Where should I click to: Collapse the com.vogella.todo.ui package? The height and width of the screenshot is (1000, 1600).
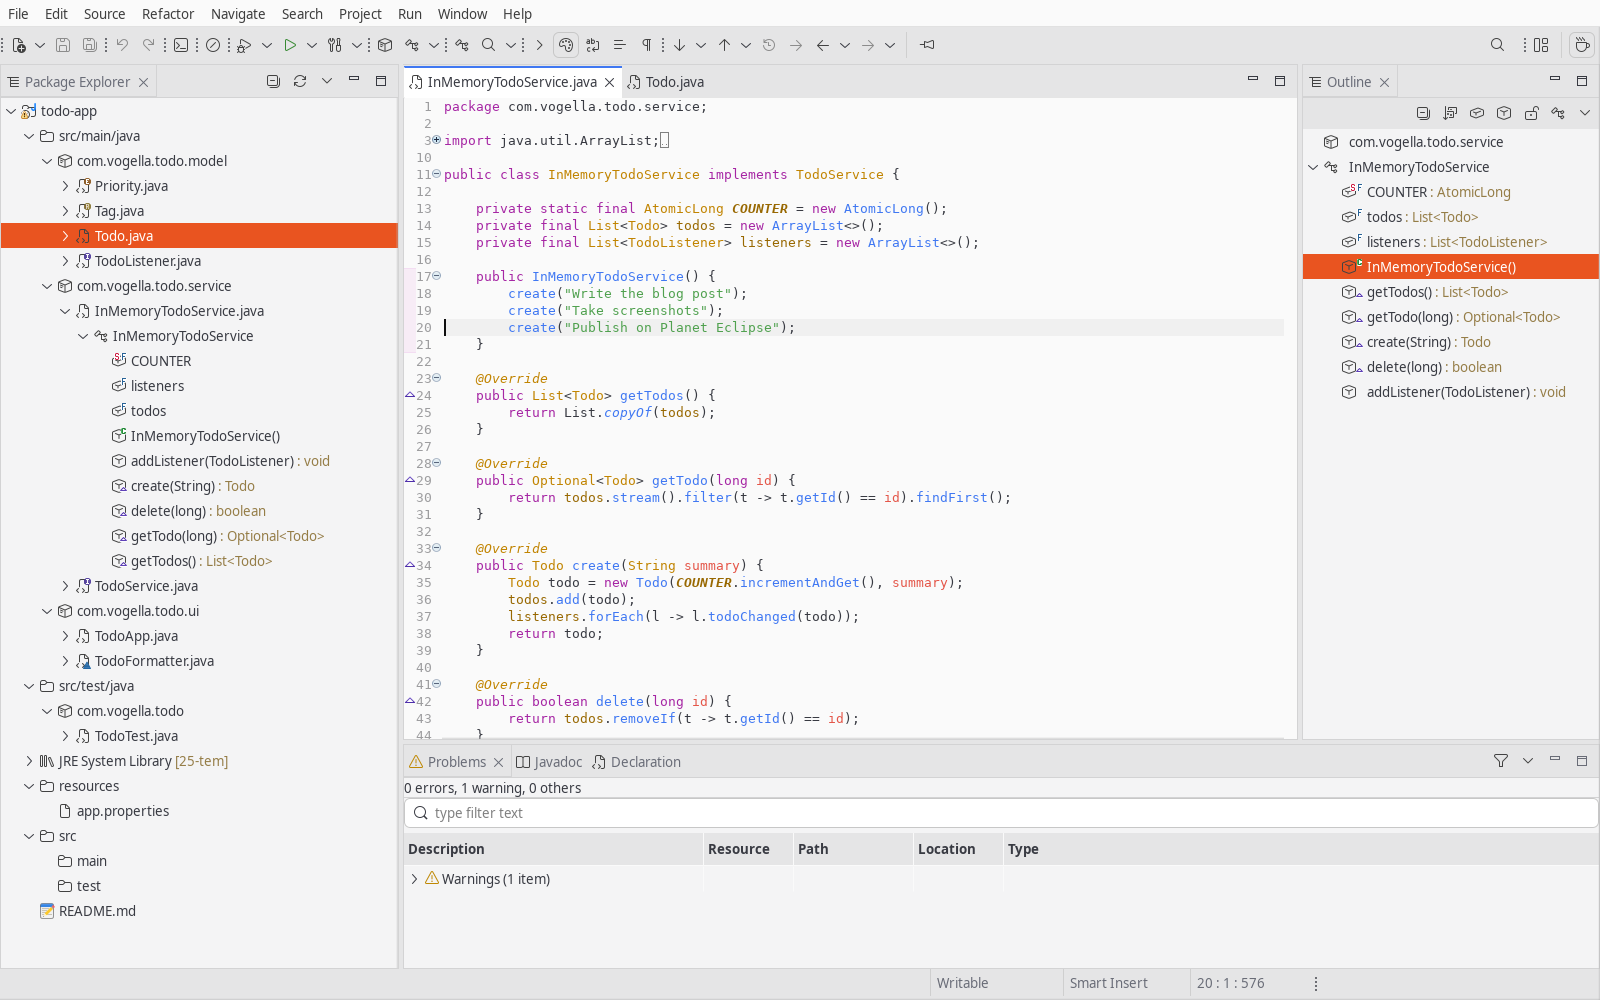pyautogui.click(x=47, y=611)
